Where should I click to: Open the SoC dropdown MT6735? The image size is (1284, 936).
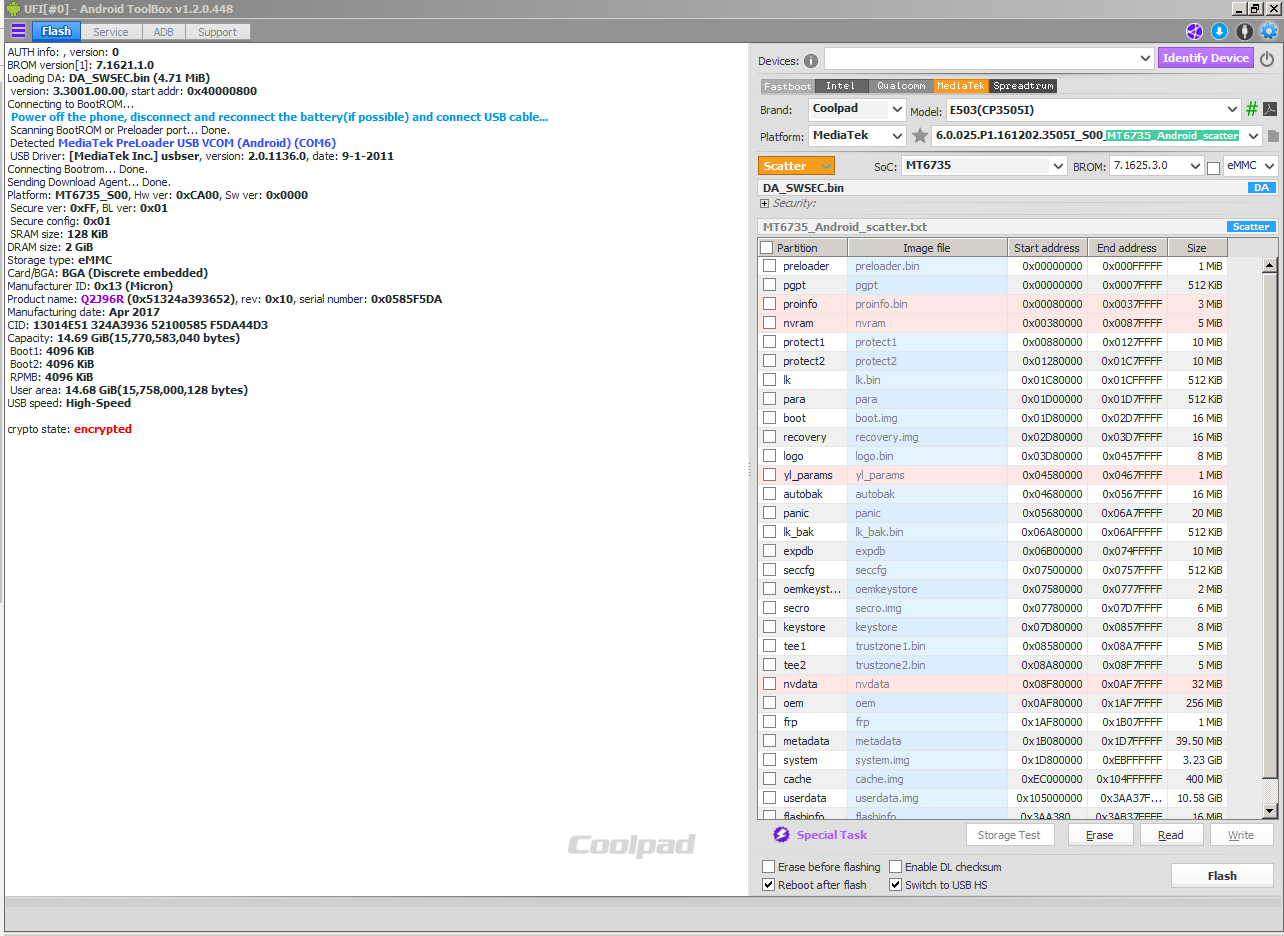tap(984, 166)
